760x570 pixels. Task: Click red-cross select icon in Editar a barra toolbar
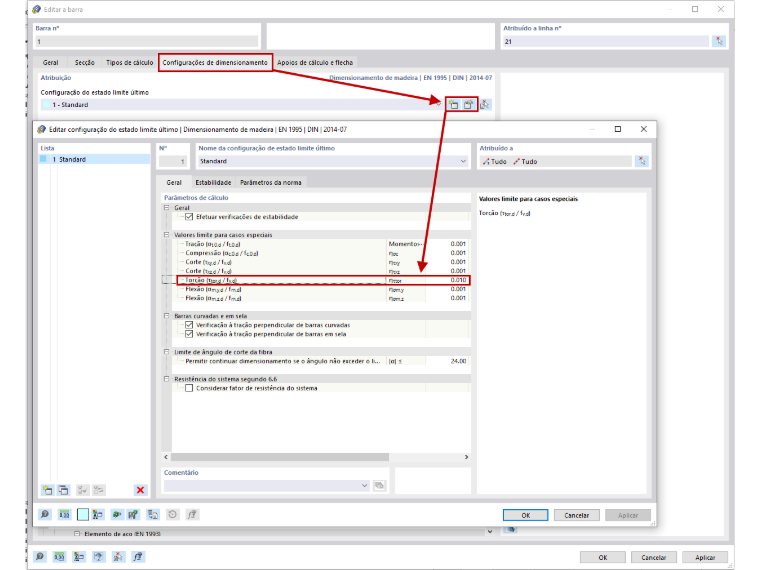[118, 556]
